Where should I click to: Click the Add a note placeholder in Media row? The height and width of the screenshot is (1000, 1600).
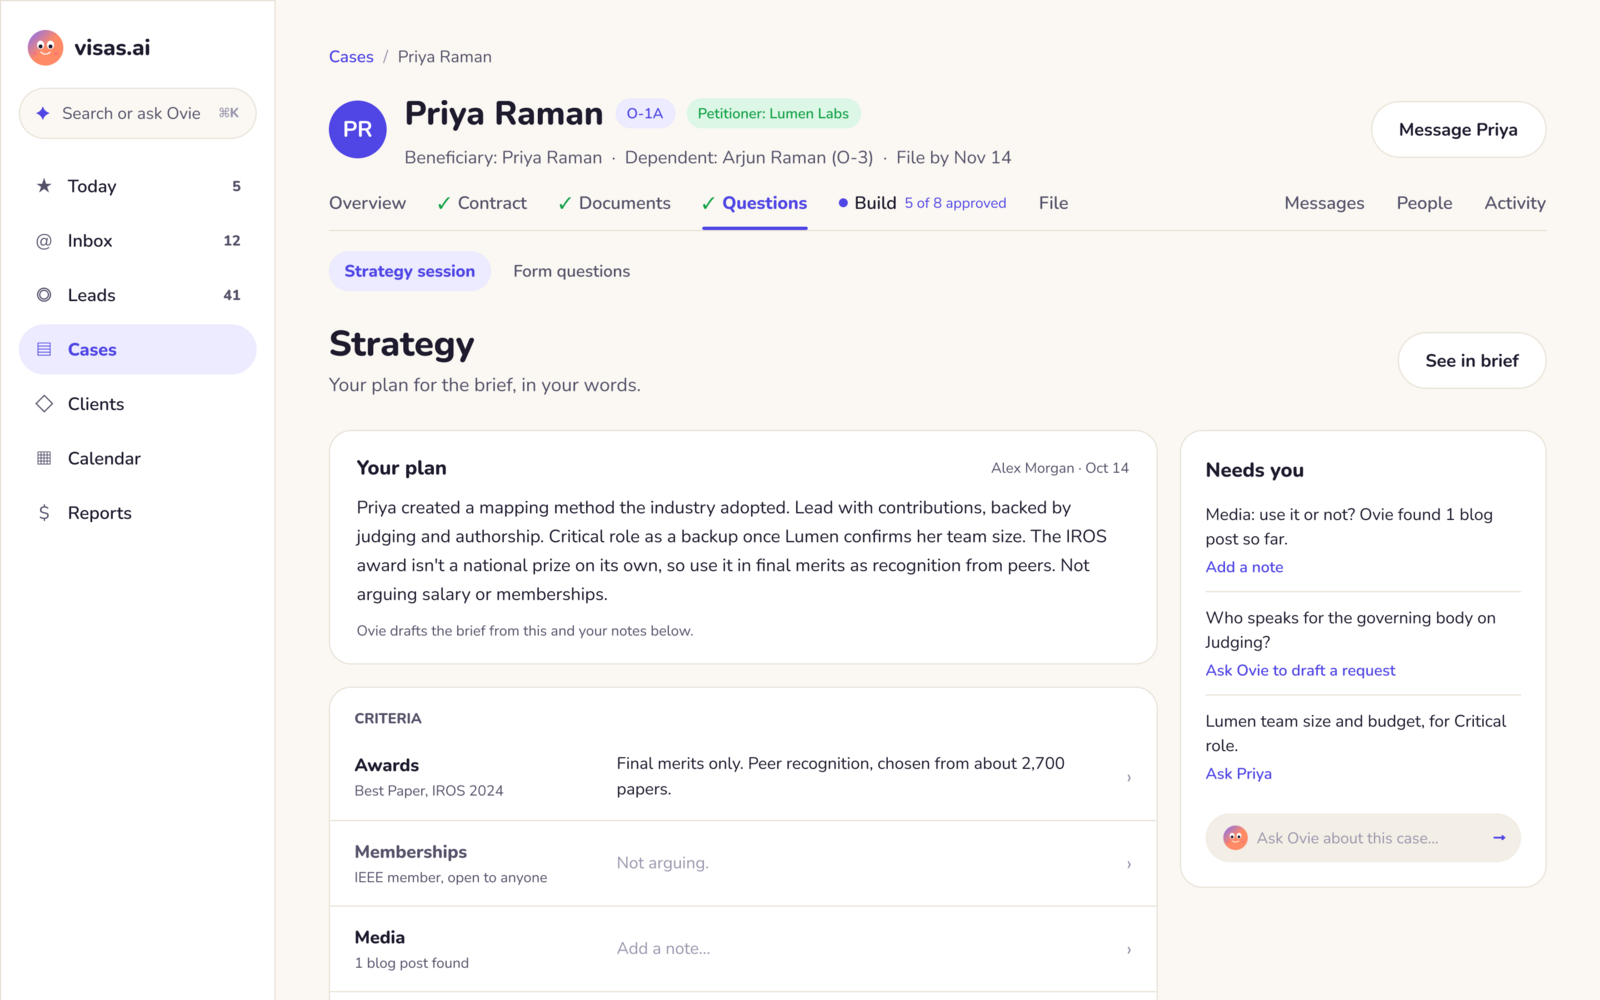663,948
